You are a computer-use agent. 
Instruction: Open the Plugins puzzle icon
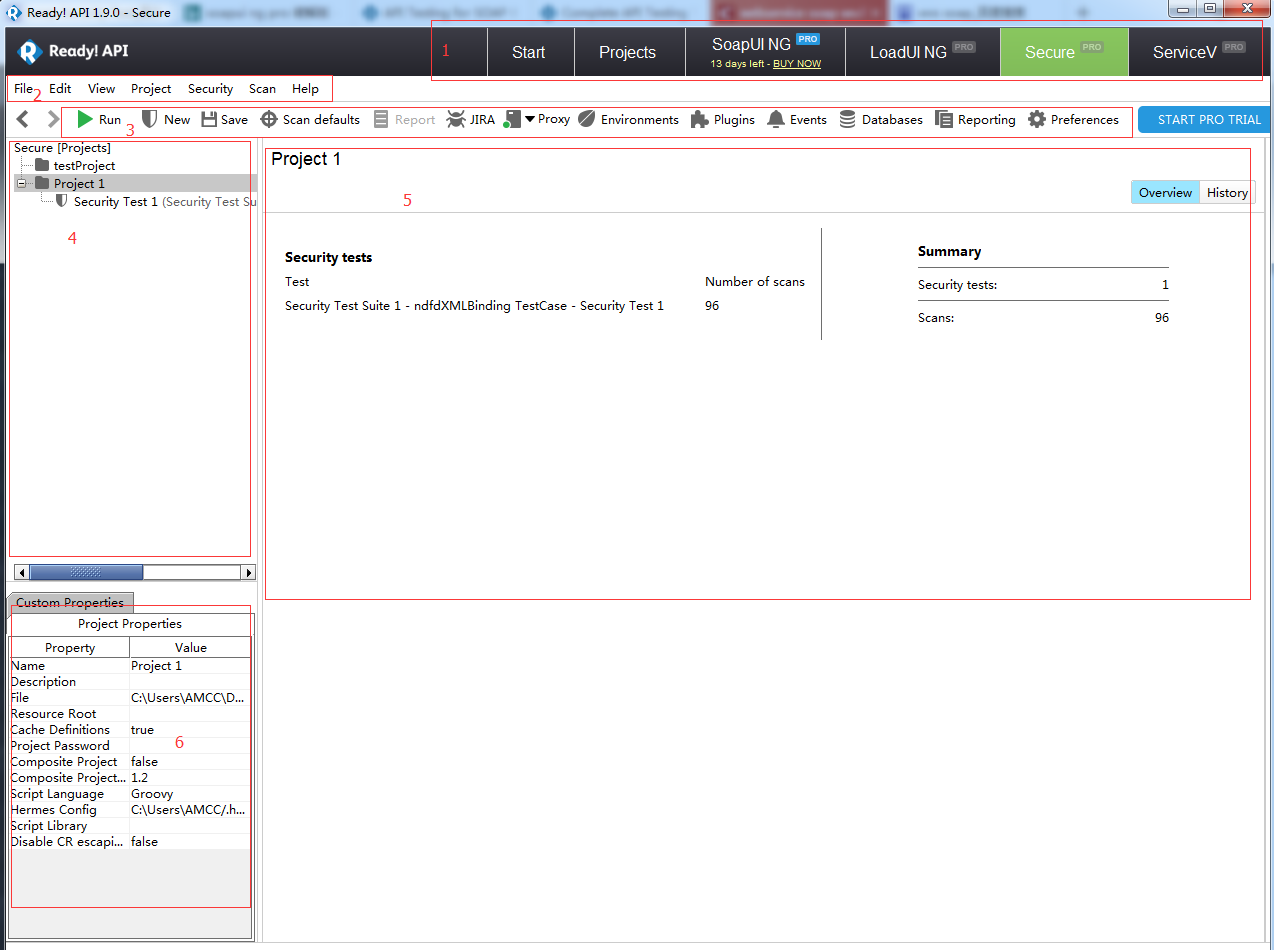700,119
